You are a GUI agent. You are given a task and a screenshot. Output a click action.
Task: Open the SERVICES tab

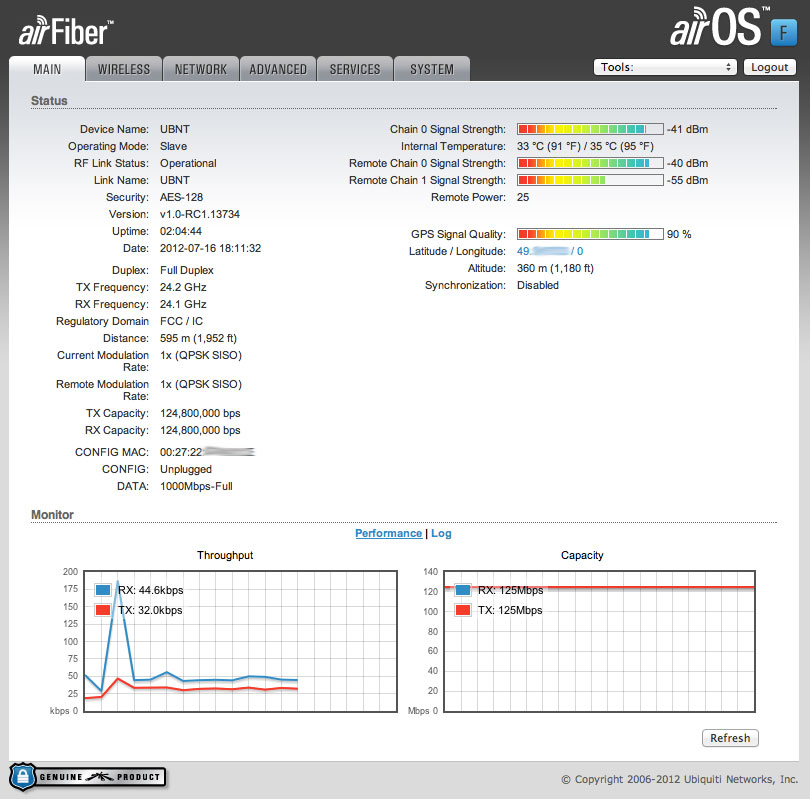[355, 69]
